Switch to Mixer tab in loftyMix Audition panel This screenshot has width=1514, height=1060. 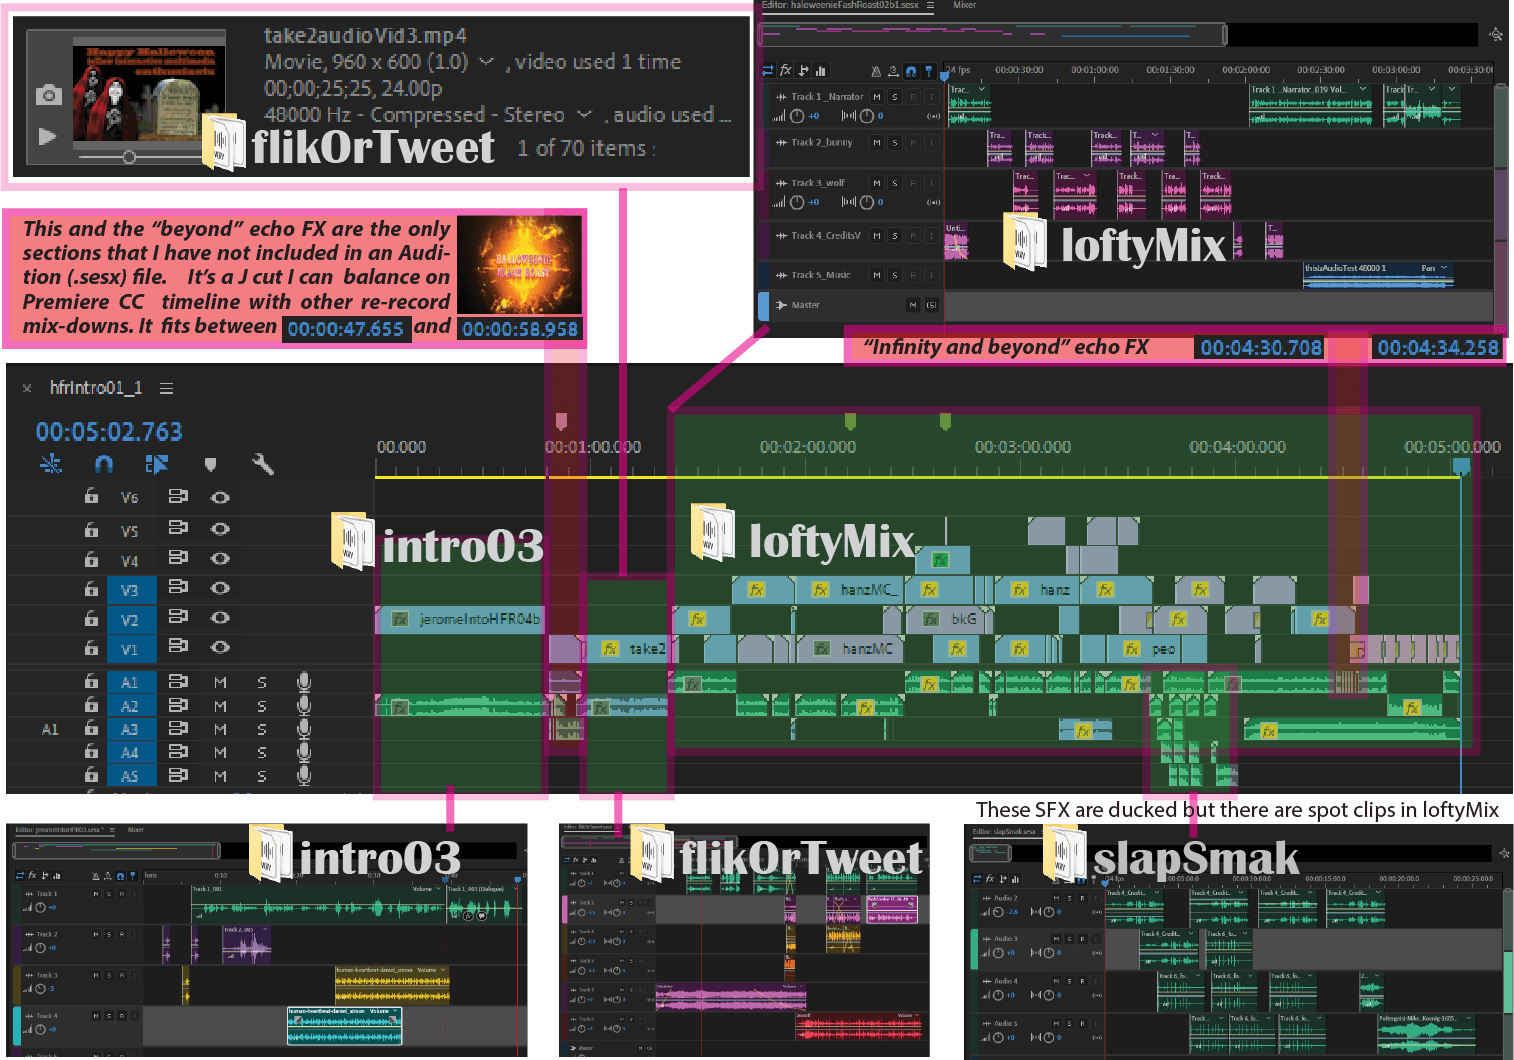click(x=964, y=5)
